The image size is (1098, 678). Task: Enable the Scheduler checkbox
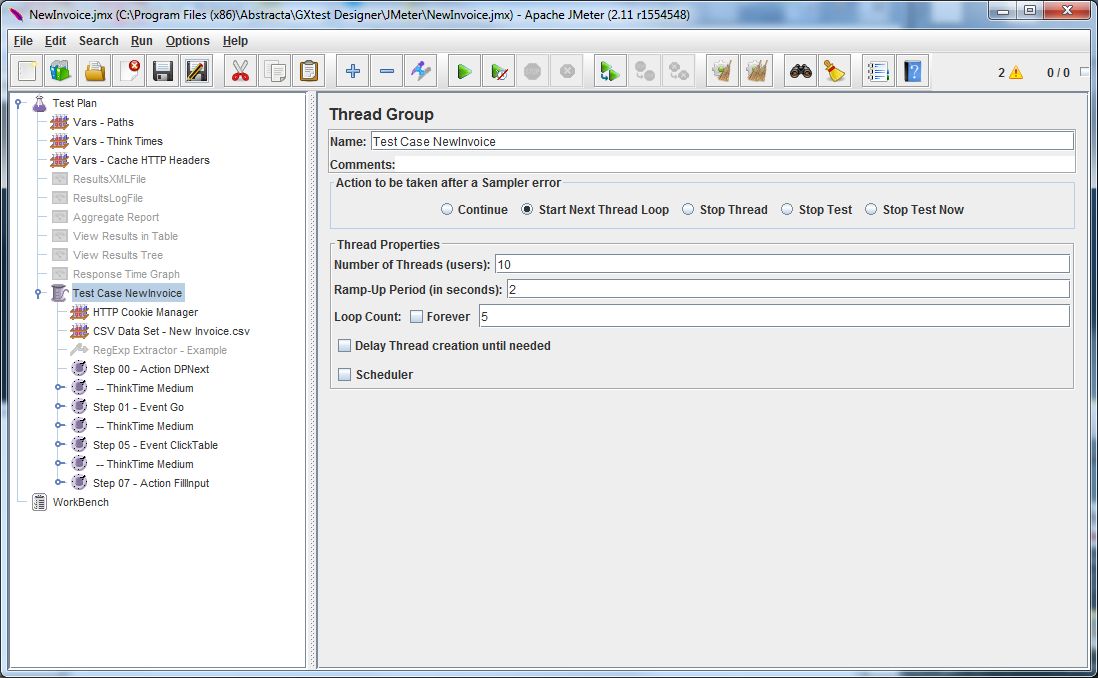pyautogui.click(x=345, y=375)
